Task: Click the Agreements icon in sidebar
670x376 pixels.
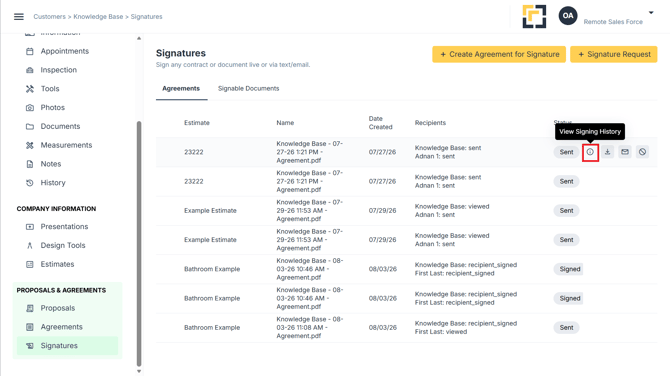Action: (x=29, y=327)
